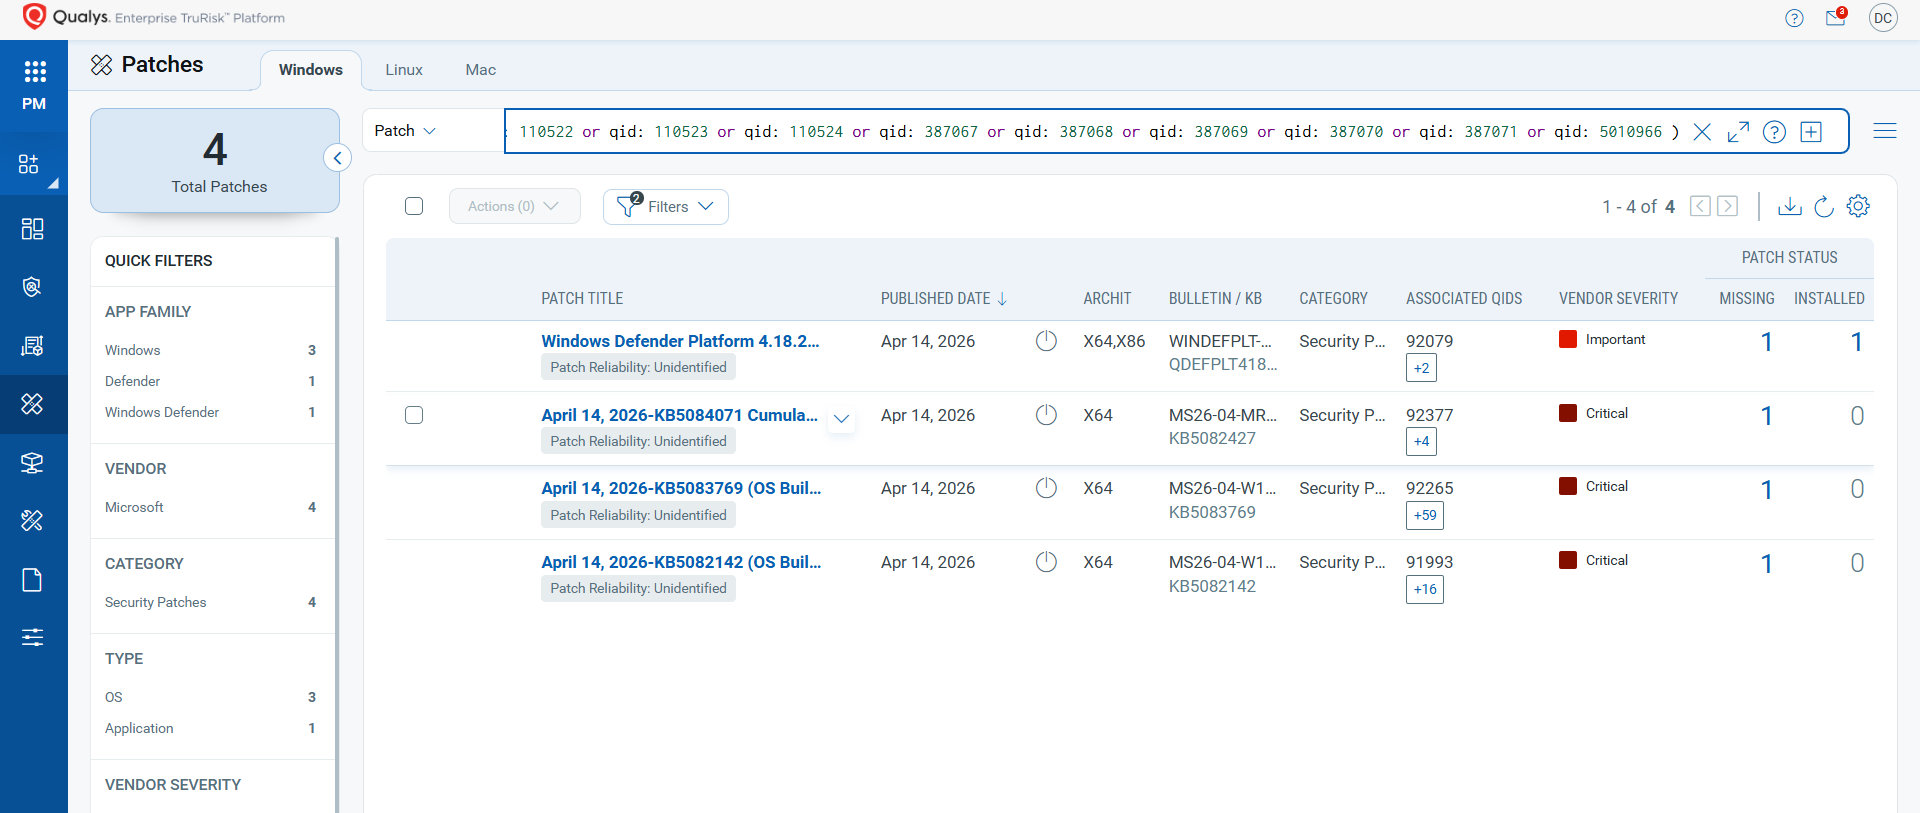Switch to the Mac tab
The width and height of the screenshot is (1920, 813).
pos(480,70)
